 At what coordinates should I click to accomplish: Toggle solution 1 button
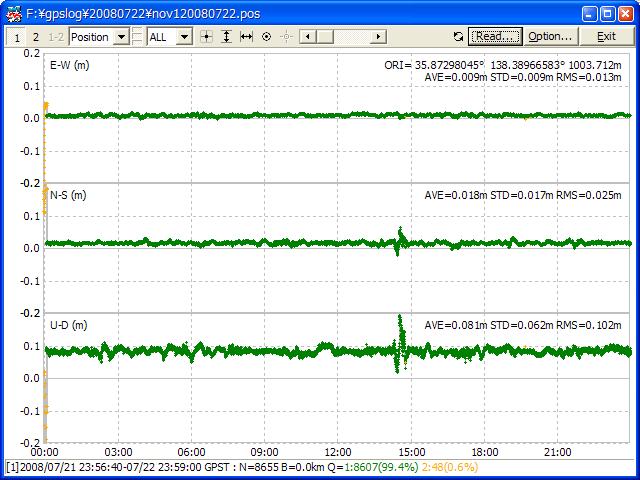(16, 37)
